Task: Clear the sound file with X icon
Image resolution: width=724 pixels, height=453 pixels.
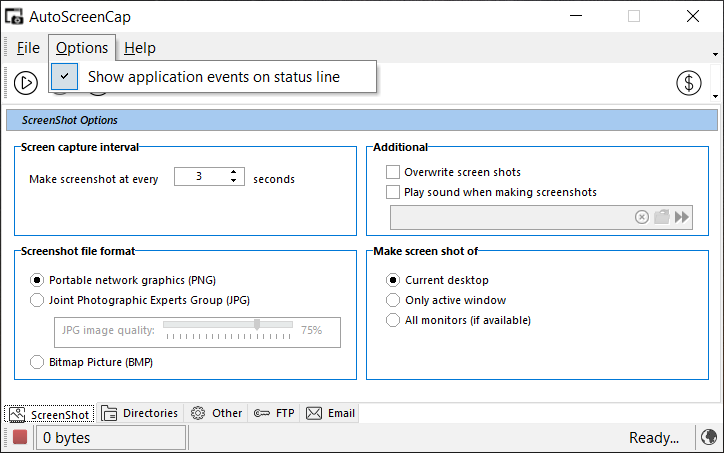Action: 641,217
